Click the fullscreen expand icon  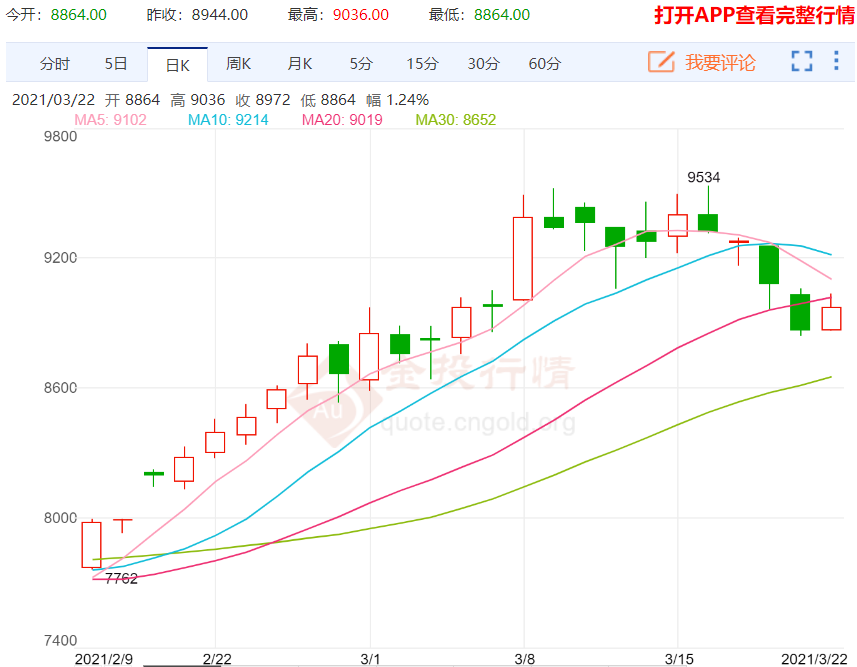point(801,62)
